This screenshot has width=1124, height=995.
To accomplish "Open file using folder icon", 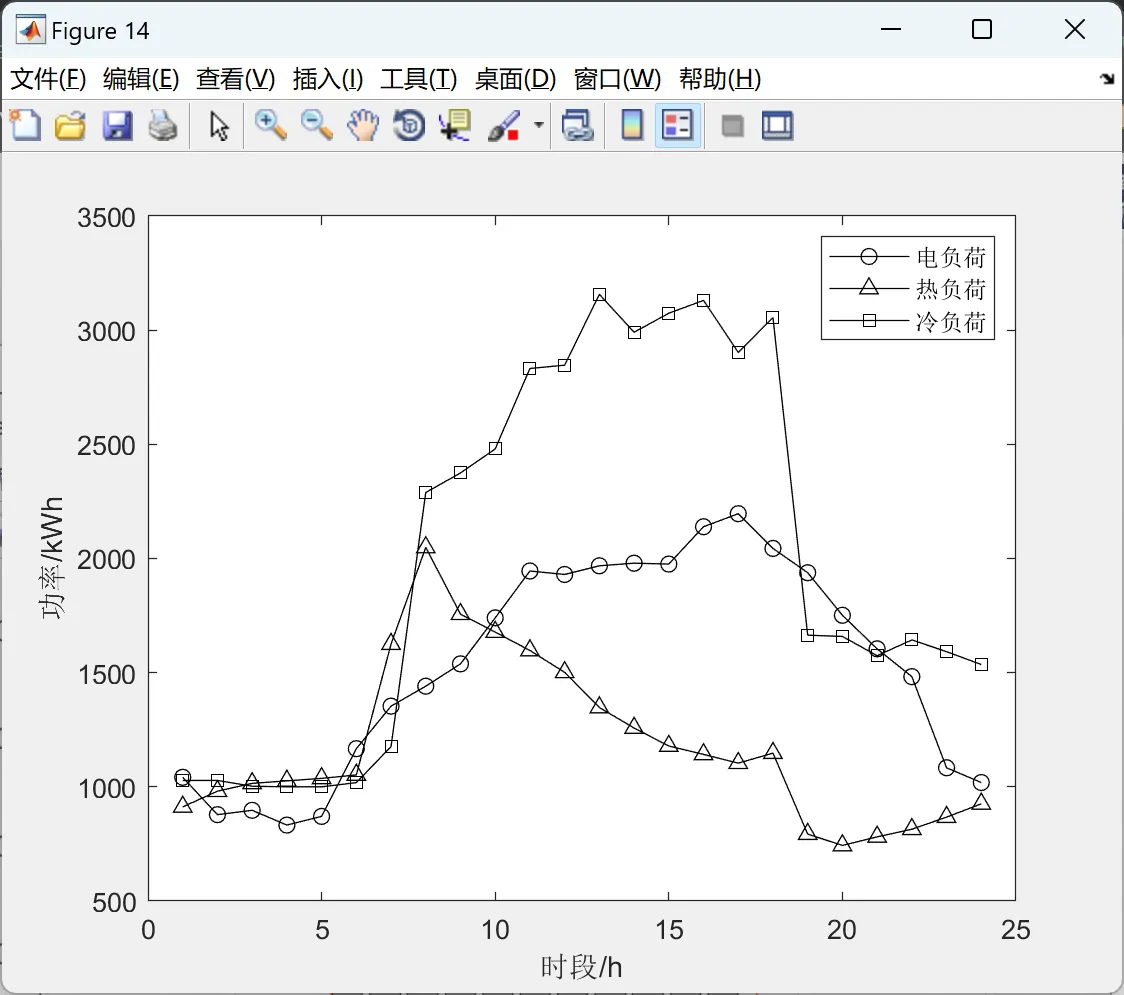I will (70, 125).
